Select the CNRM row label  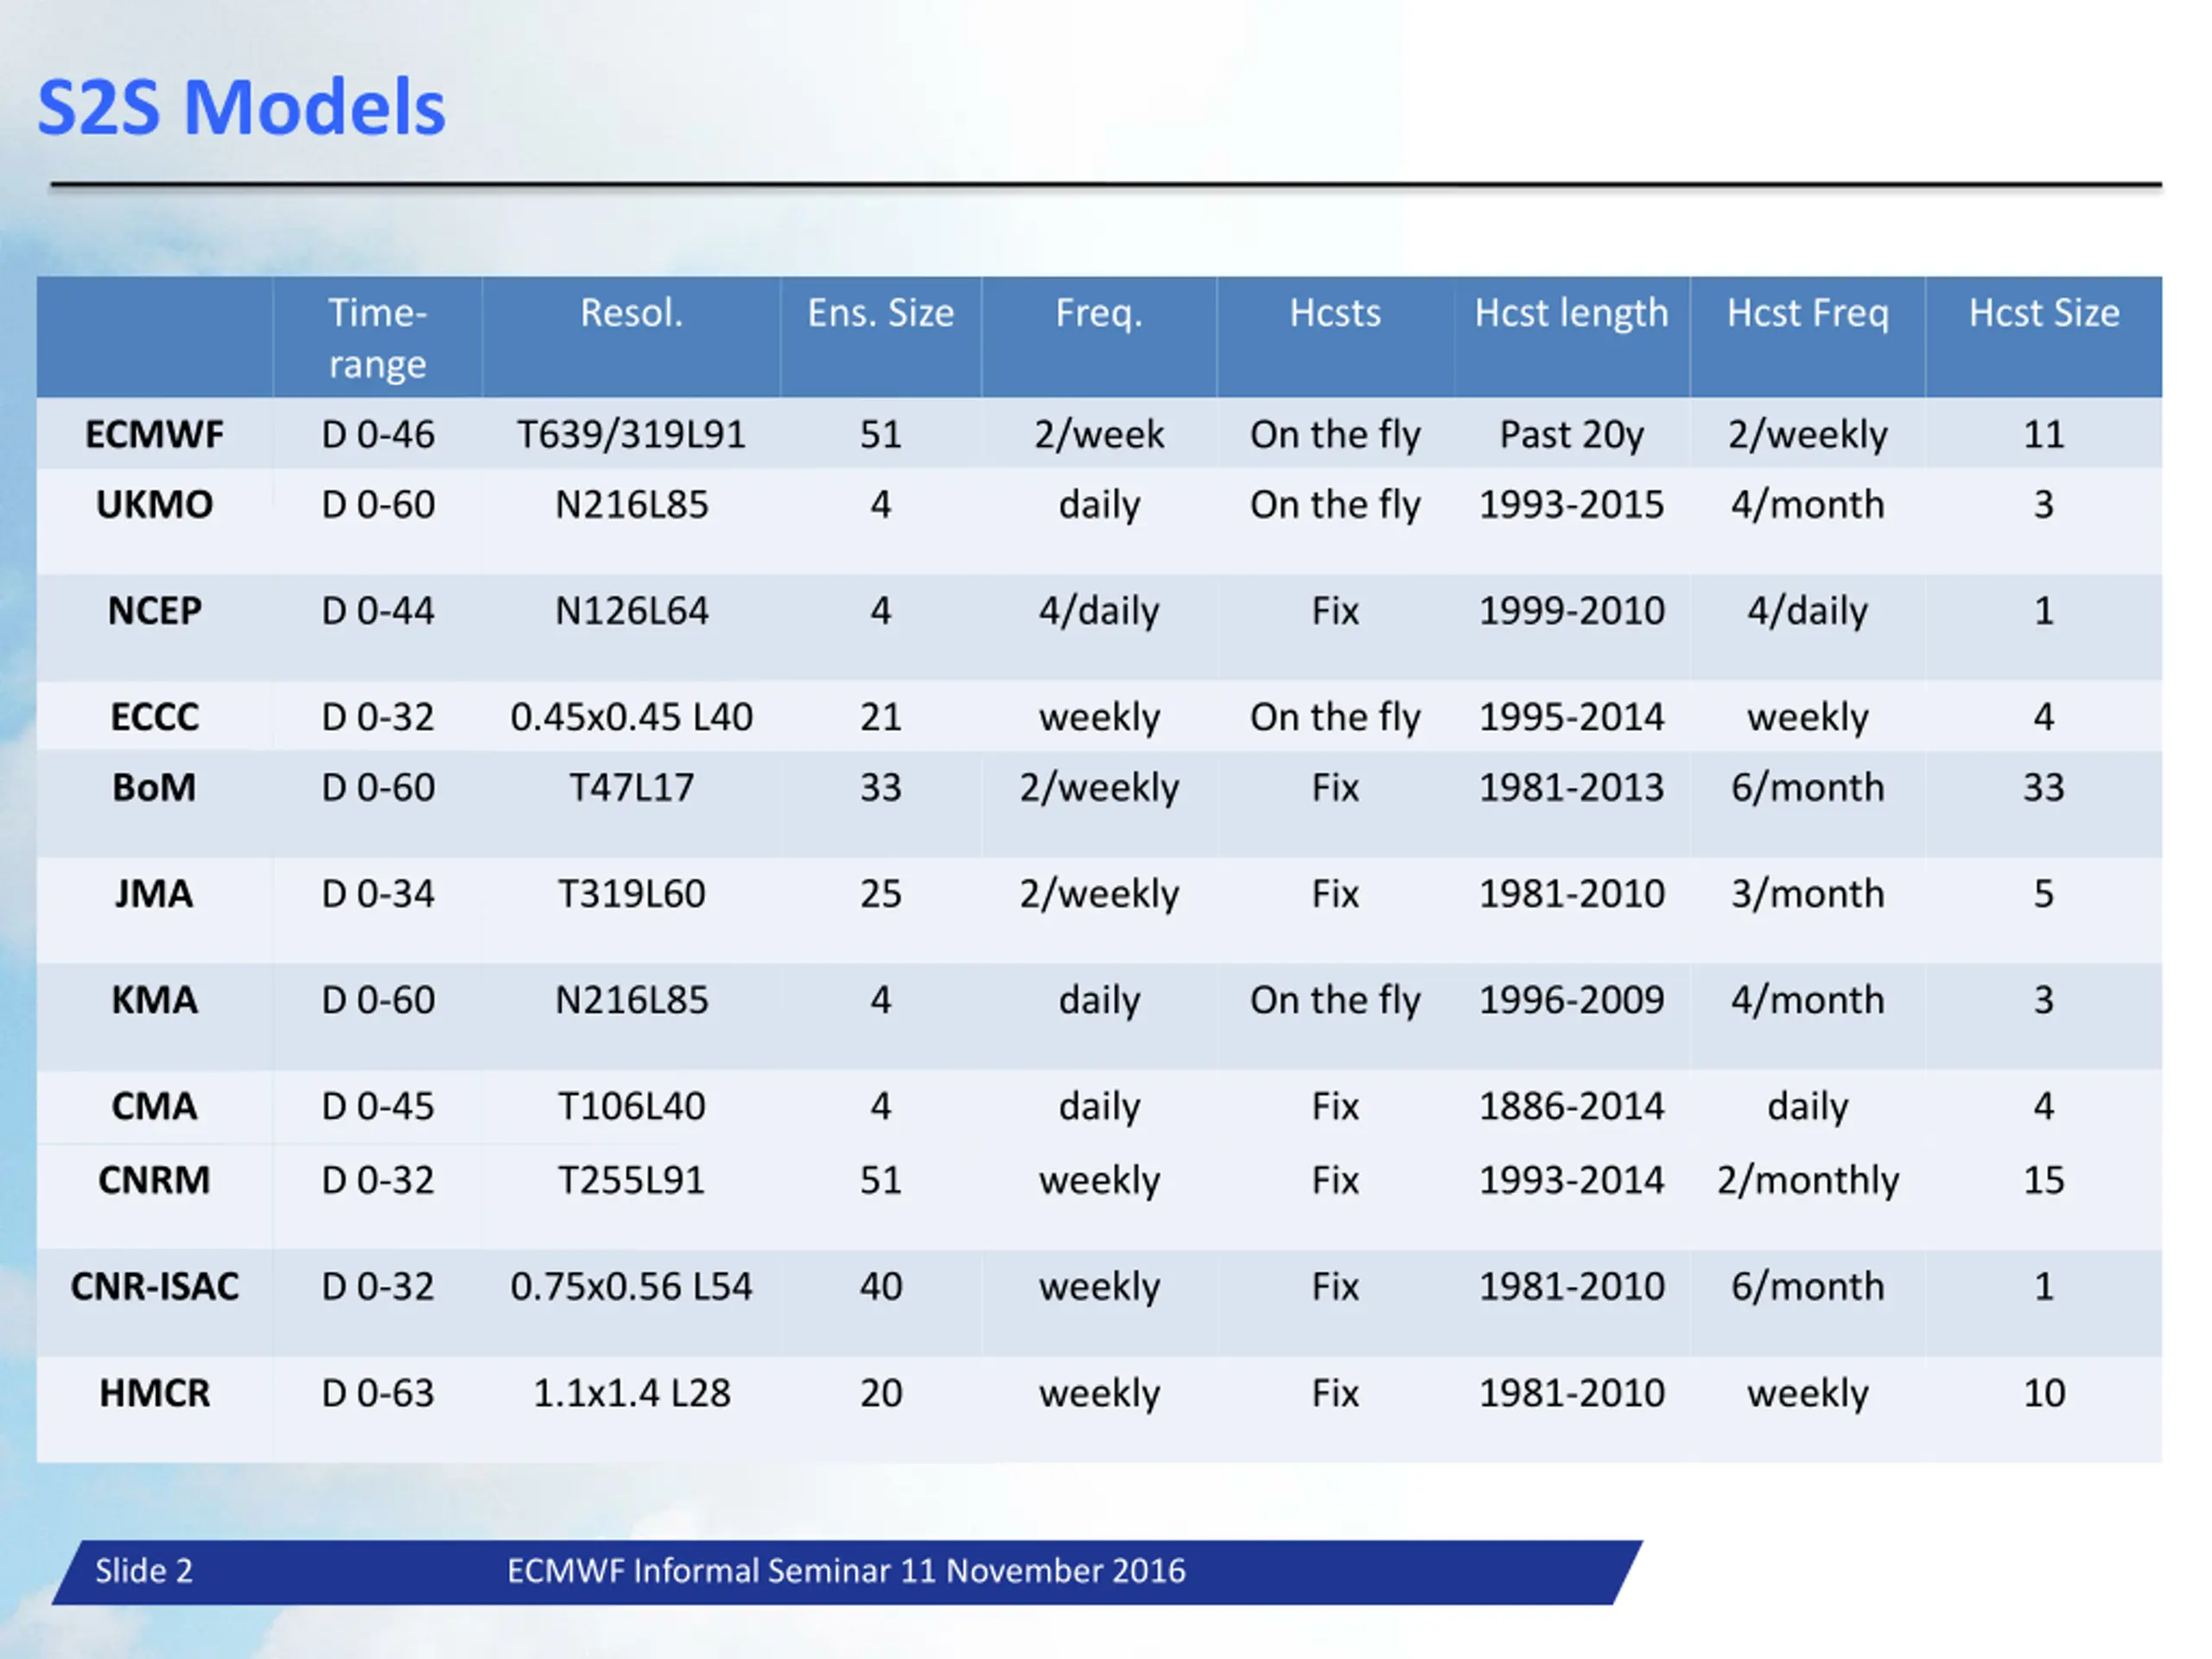click(x=155, y=1180)
